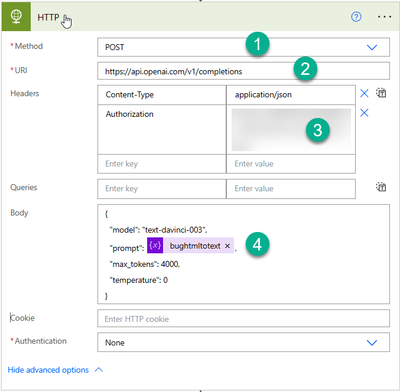
Task: Remove the bughtmltotext token with X
Action: pyautogui.click(x=227, y=246)
